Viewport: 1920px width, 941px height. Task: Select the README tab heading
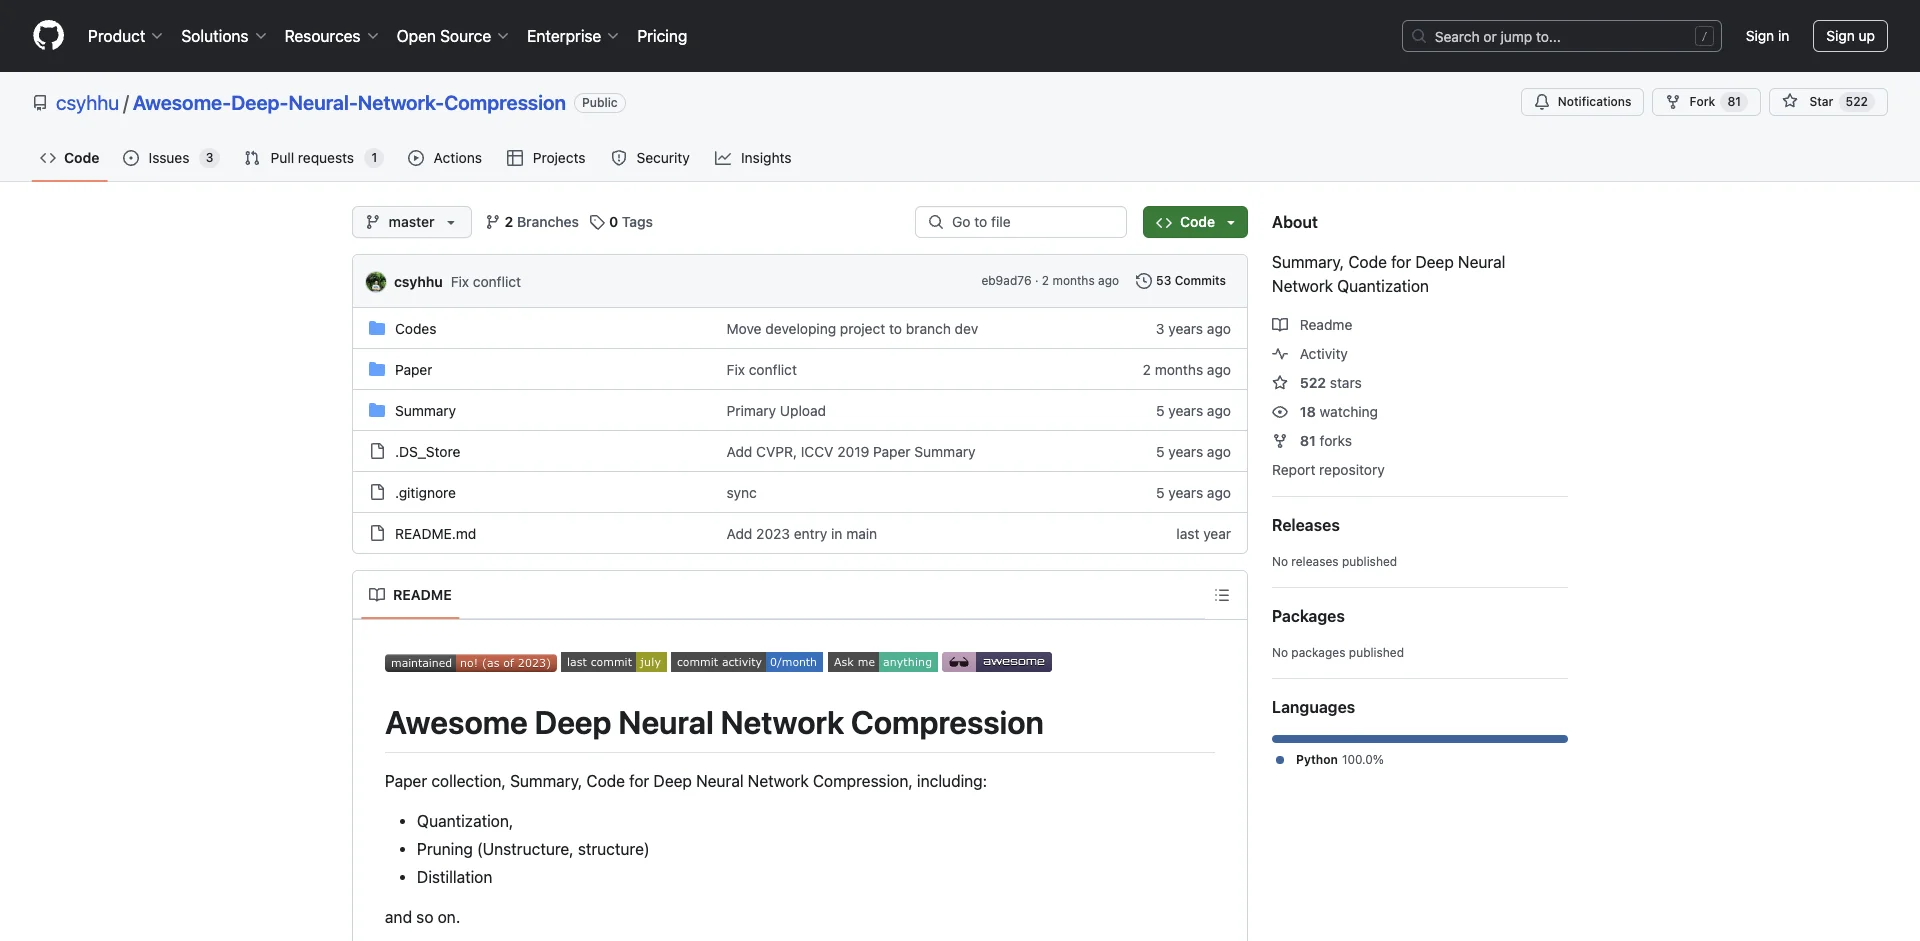(x=410, y=595)
